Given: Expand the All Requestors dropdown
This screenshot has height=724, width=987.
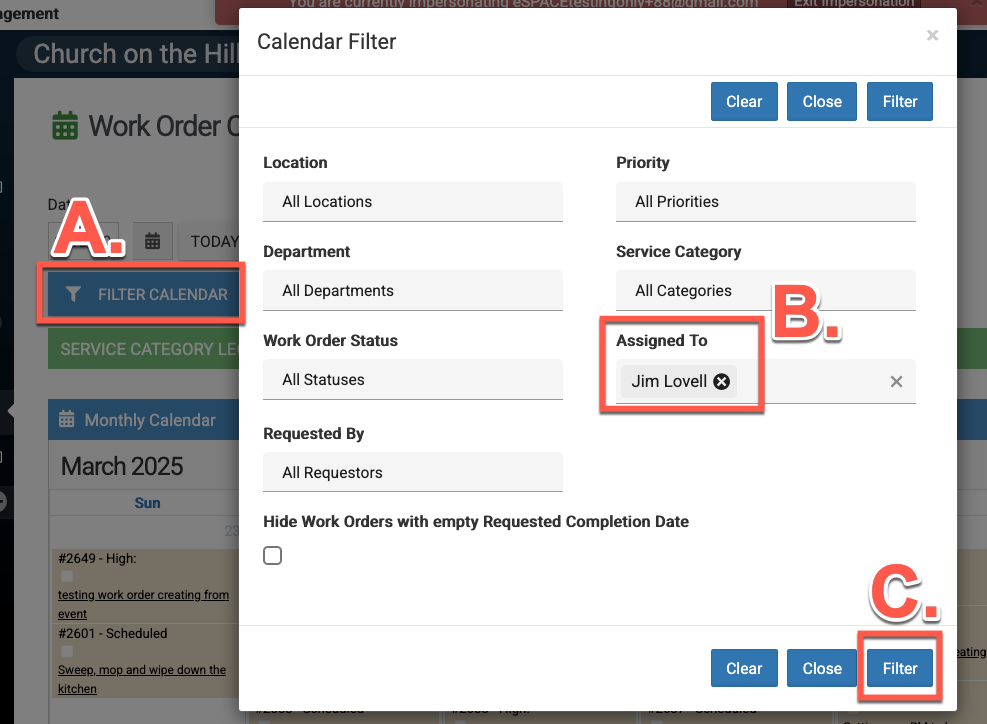Looking at the screenshot, I should point(412,473).
